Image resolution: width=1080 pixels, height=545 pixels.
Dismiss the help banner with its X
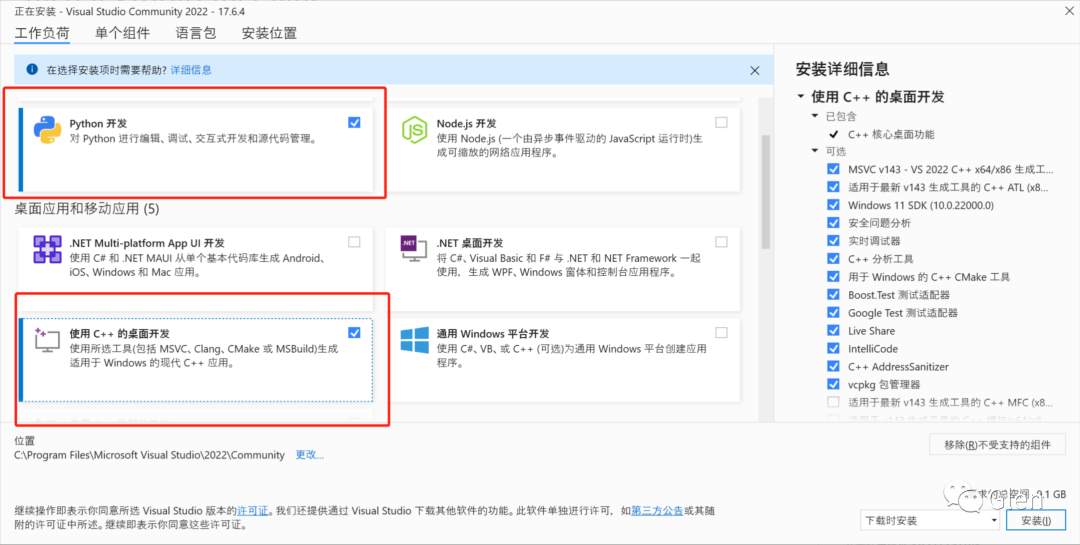[x=755, y=70]
